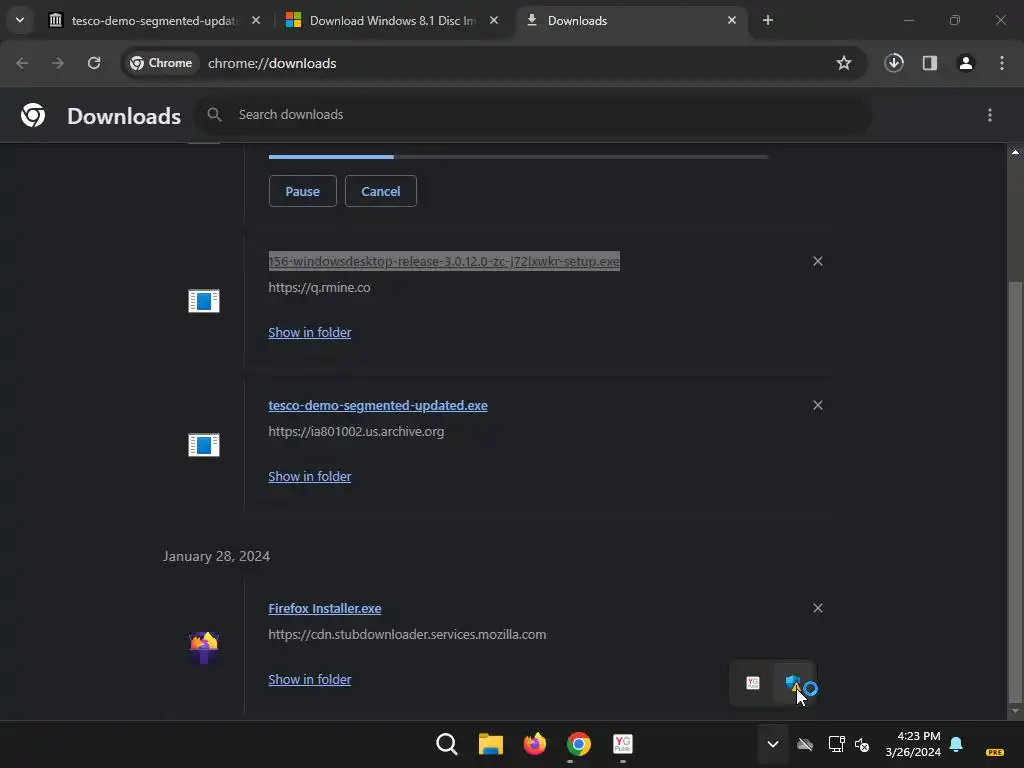The height and width of the screenshot is (768, 1024).
Task: Open the Downloads page more actions menu
Action: click(x=990, y=115)
